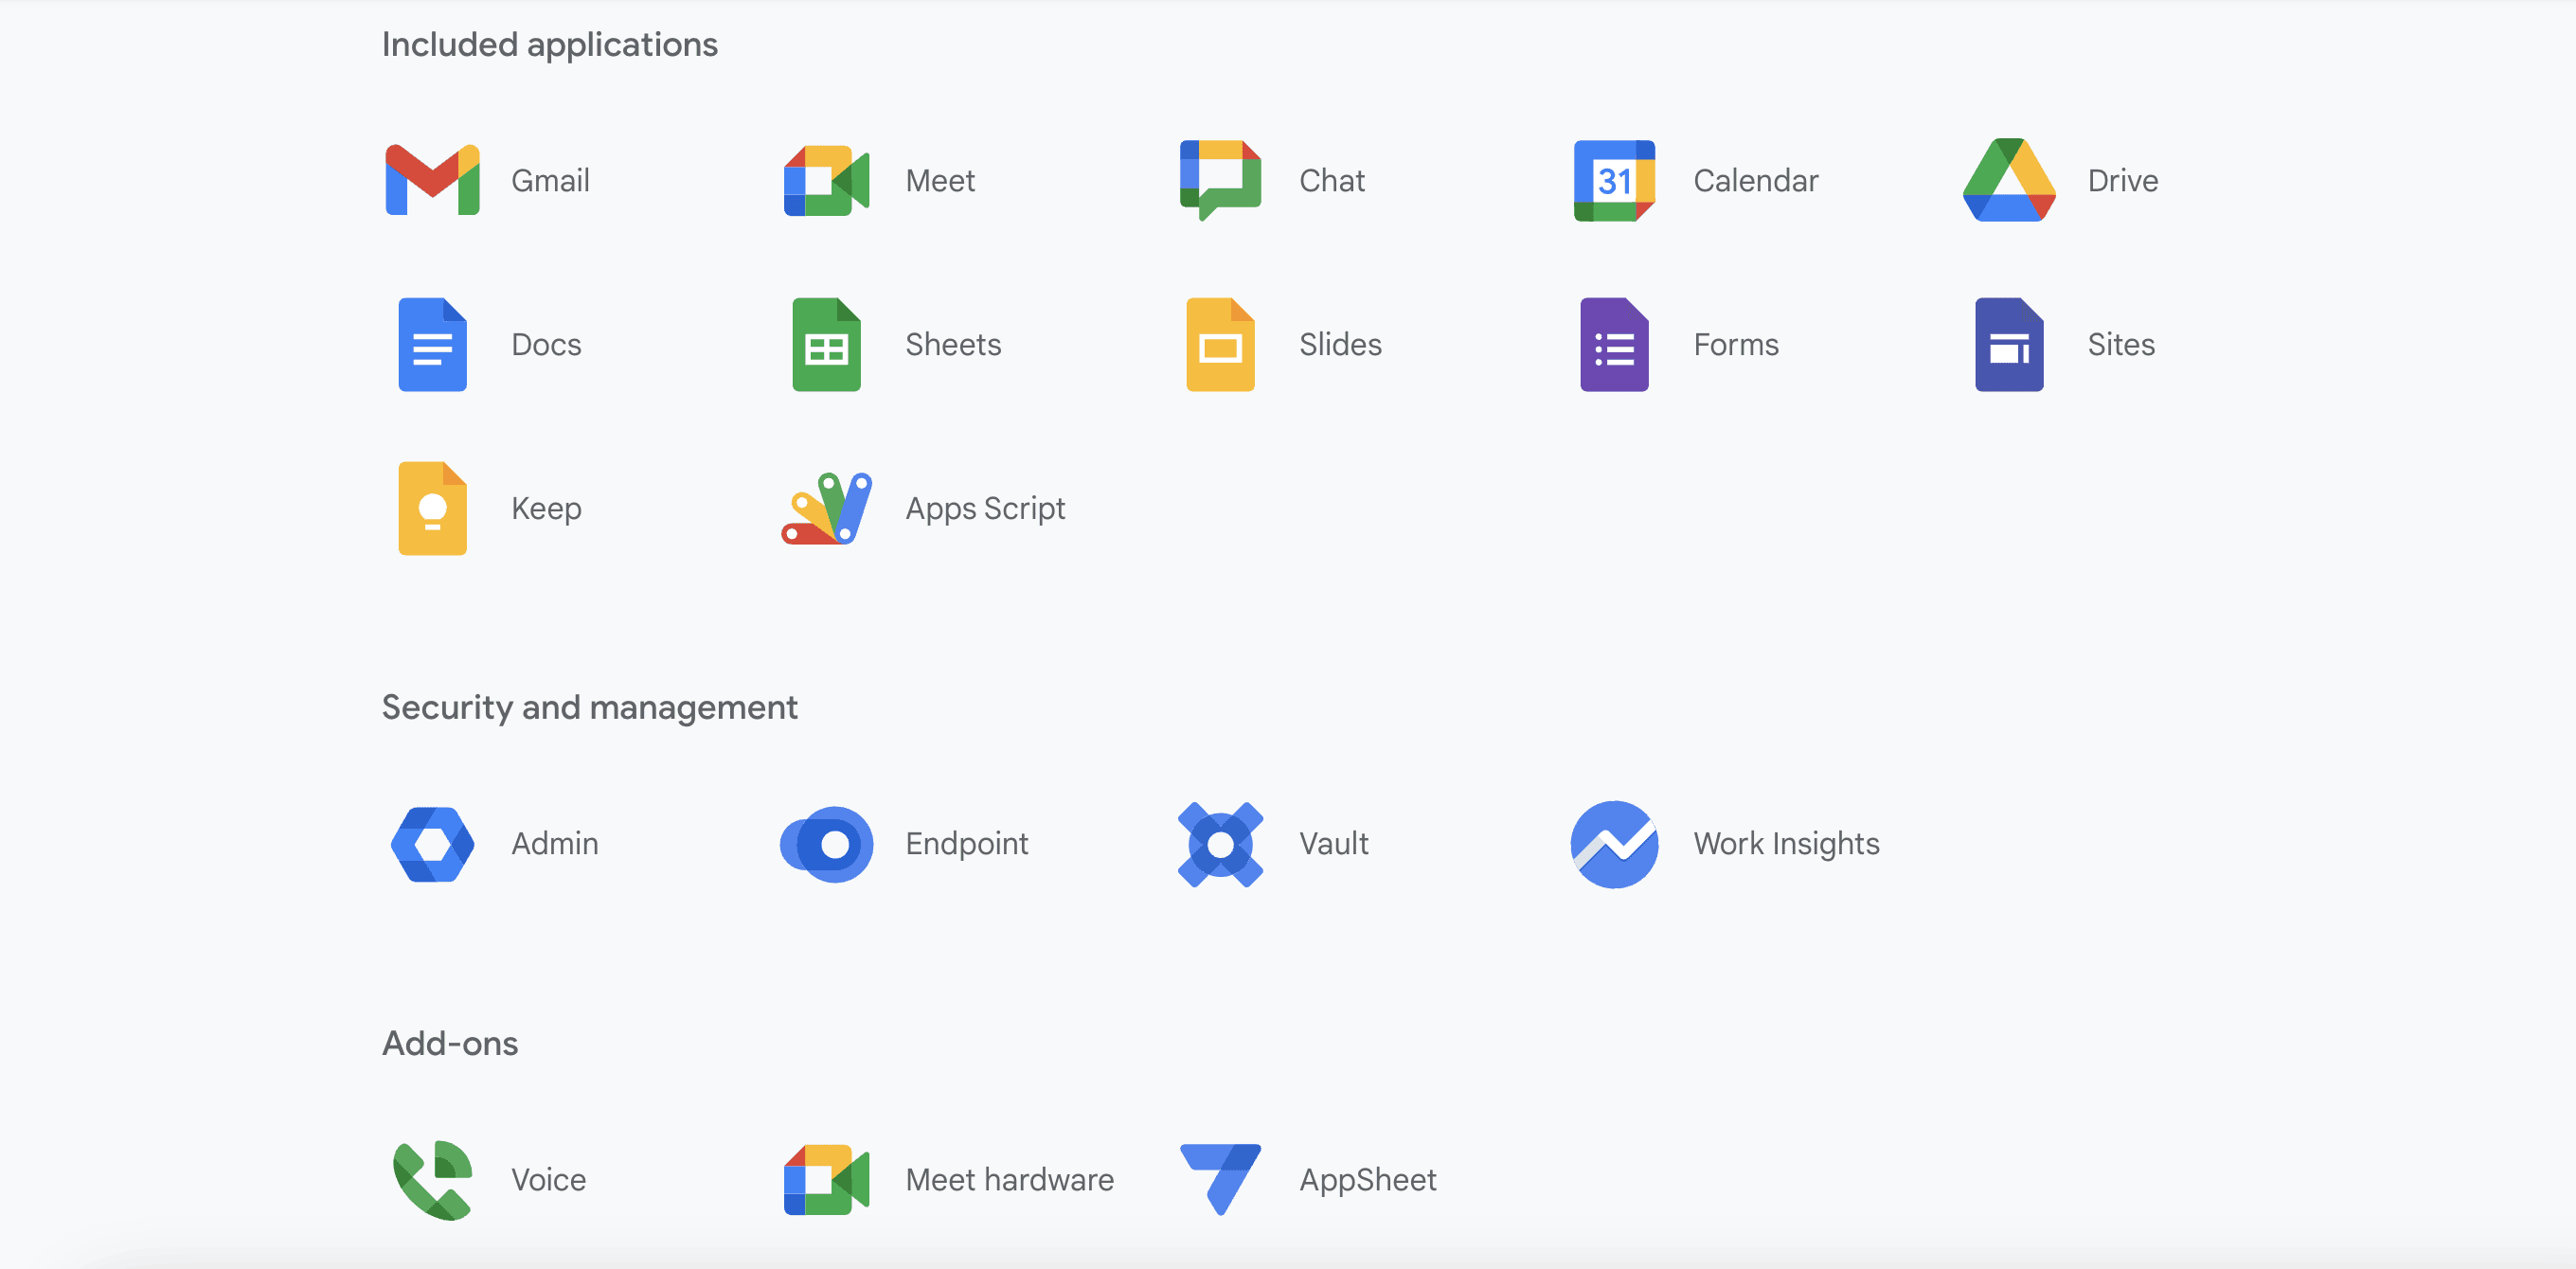This screenshot has width=2576, height=1269.
Task: Click the Work Insights text label
Action: (x=1786, y=844)
